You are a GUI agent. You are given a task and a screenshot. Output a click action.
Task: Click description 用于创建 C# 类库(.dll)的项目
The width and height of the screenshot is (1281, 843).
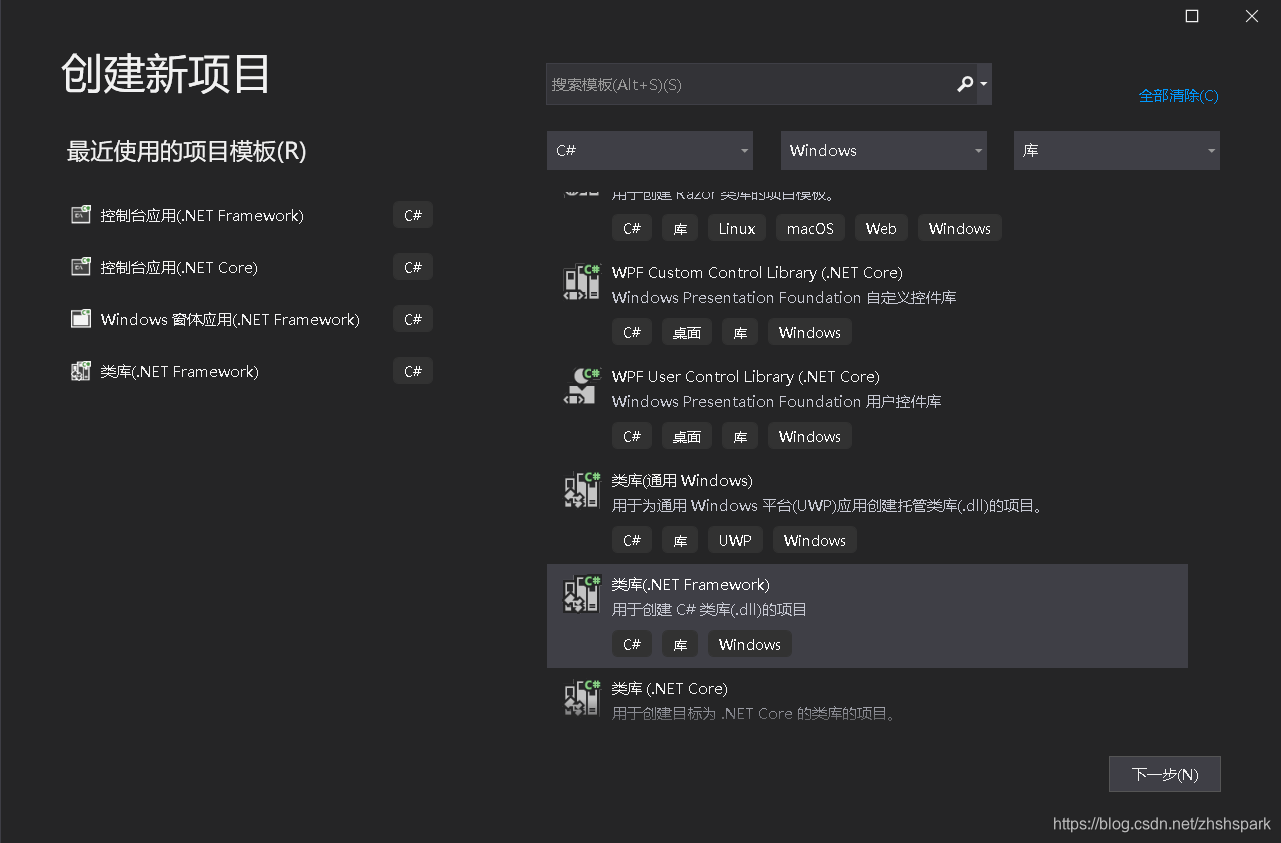[709, 609]
